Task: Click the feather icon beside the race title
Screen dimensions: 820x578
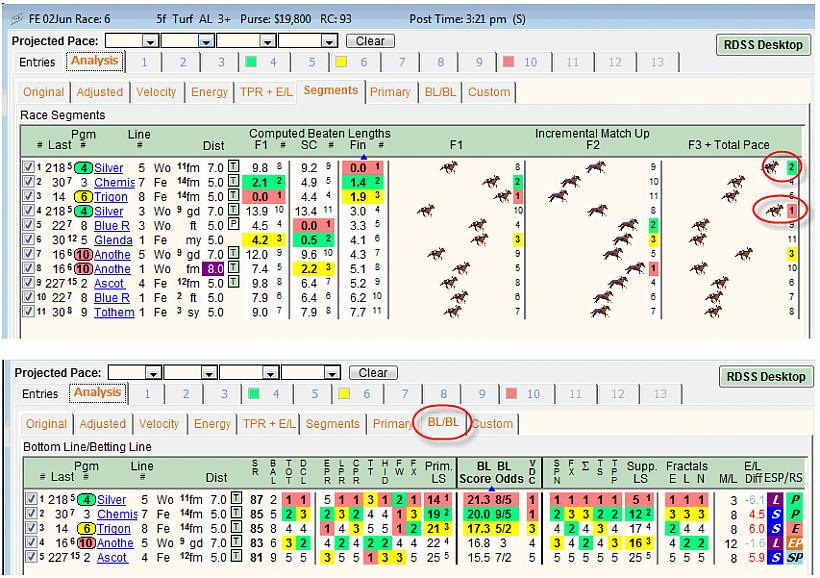Action: tap(16, 19)
